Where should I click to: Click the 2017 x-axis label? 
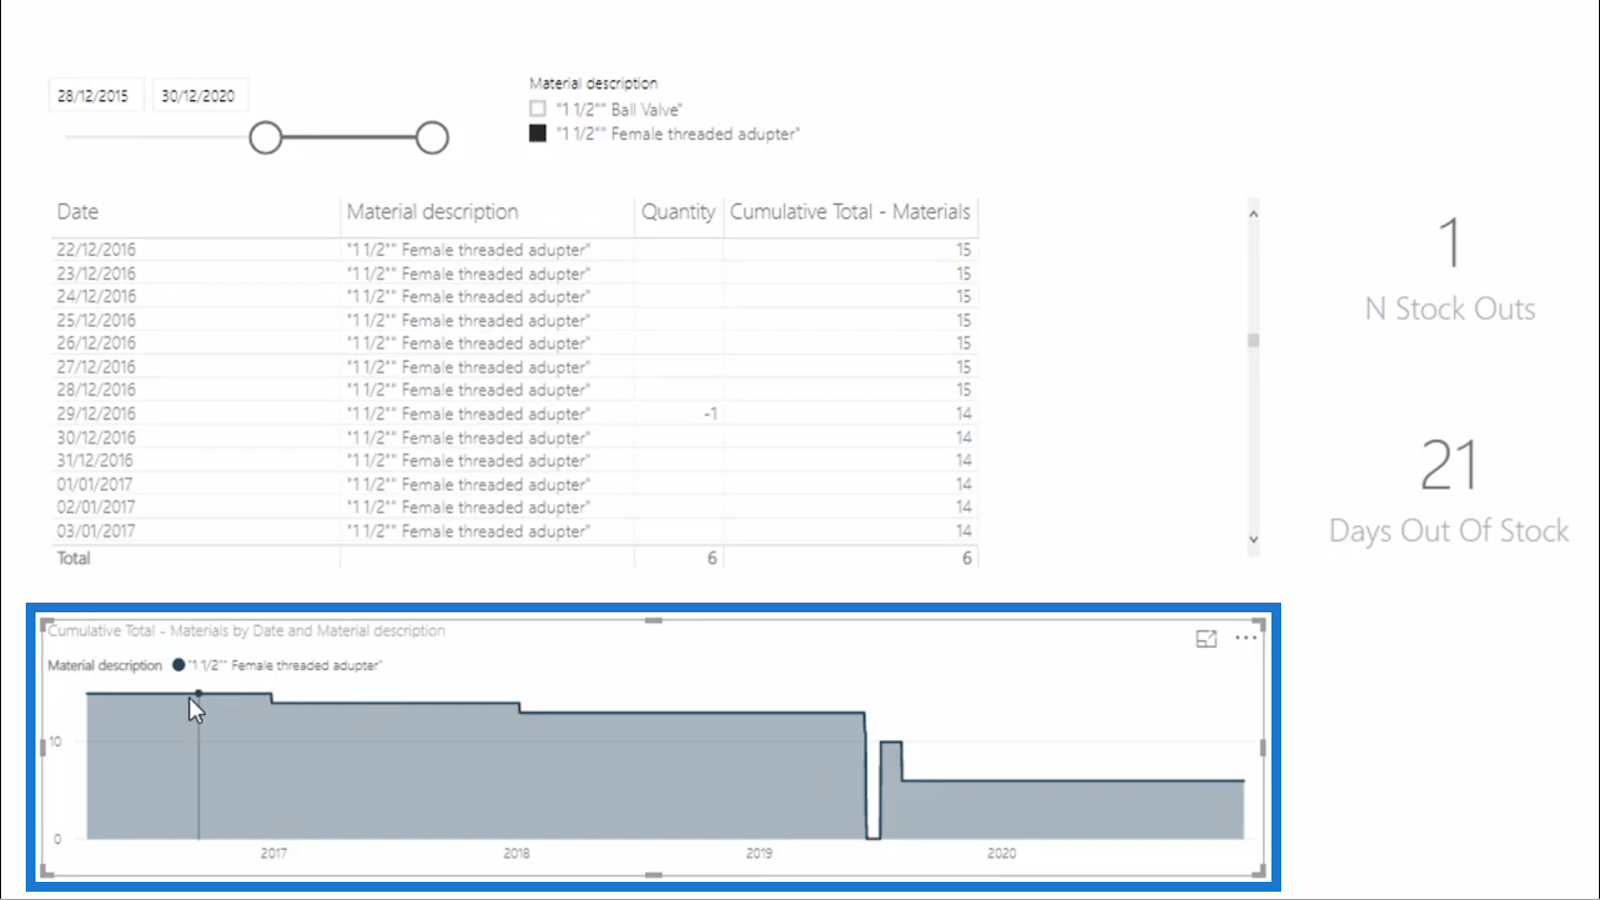[273, 853]
